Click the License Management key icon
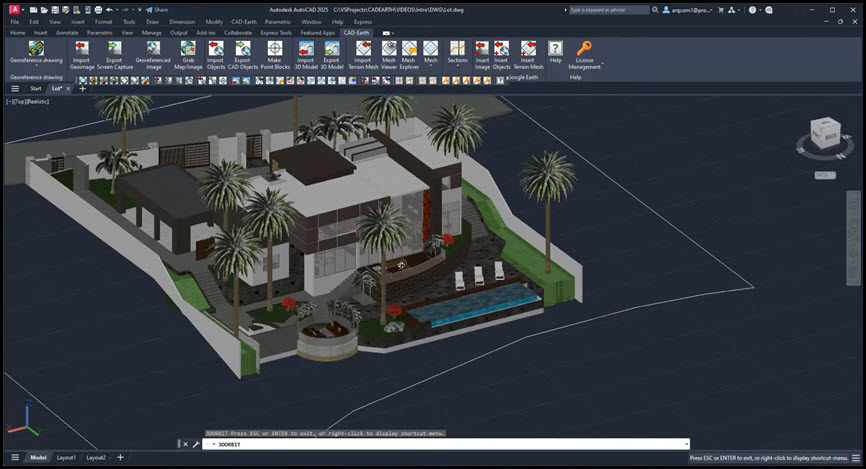Image resolution: width=866 pixels, height=469 pixels. pos(584,48)
